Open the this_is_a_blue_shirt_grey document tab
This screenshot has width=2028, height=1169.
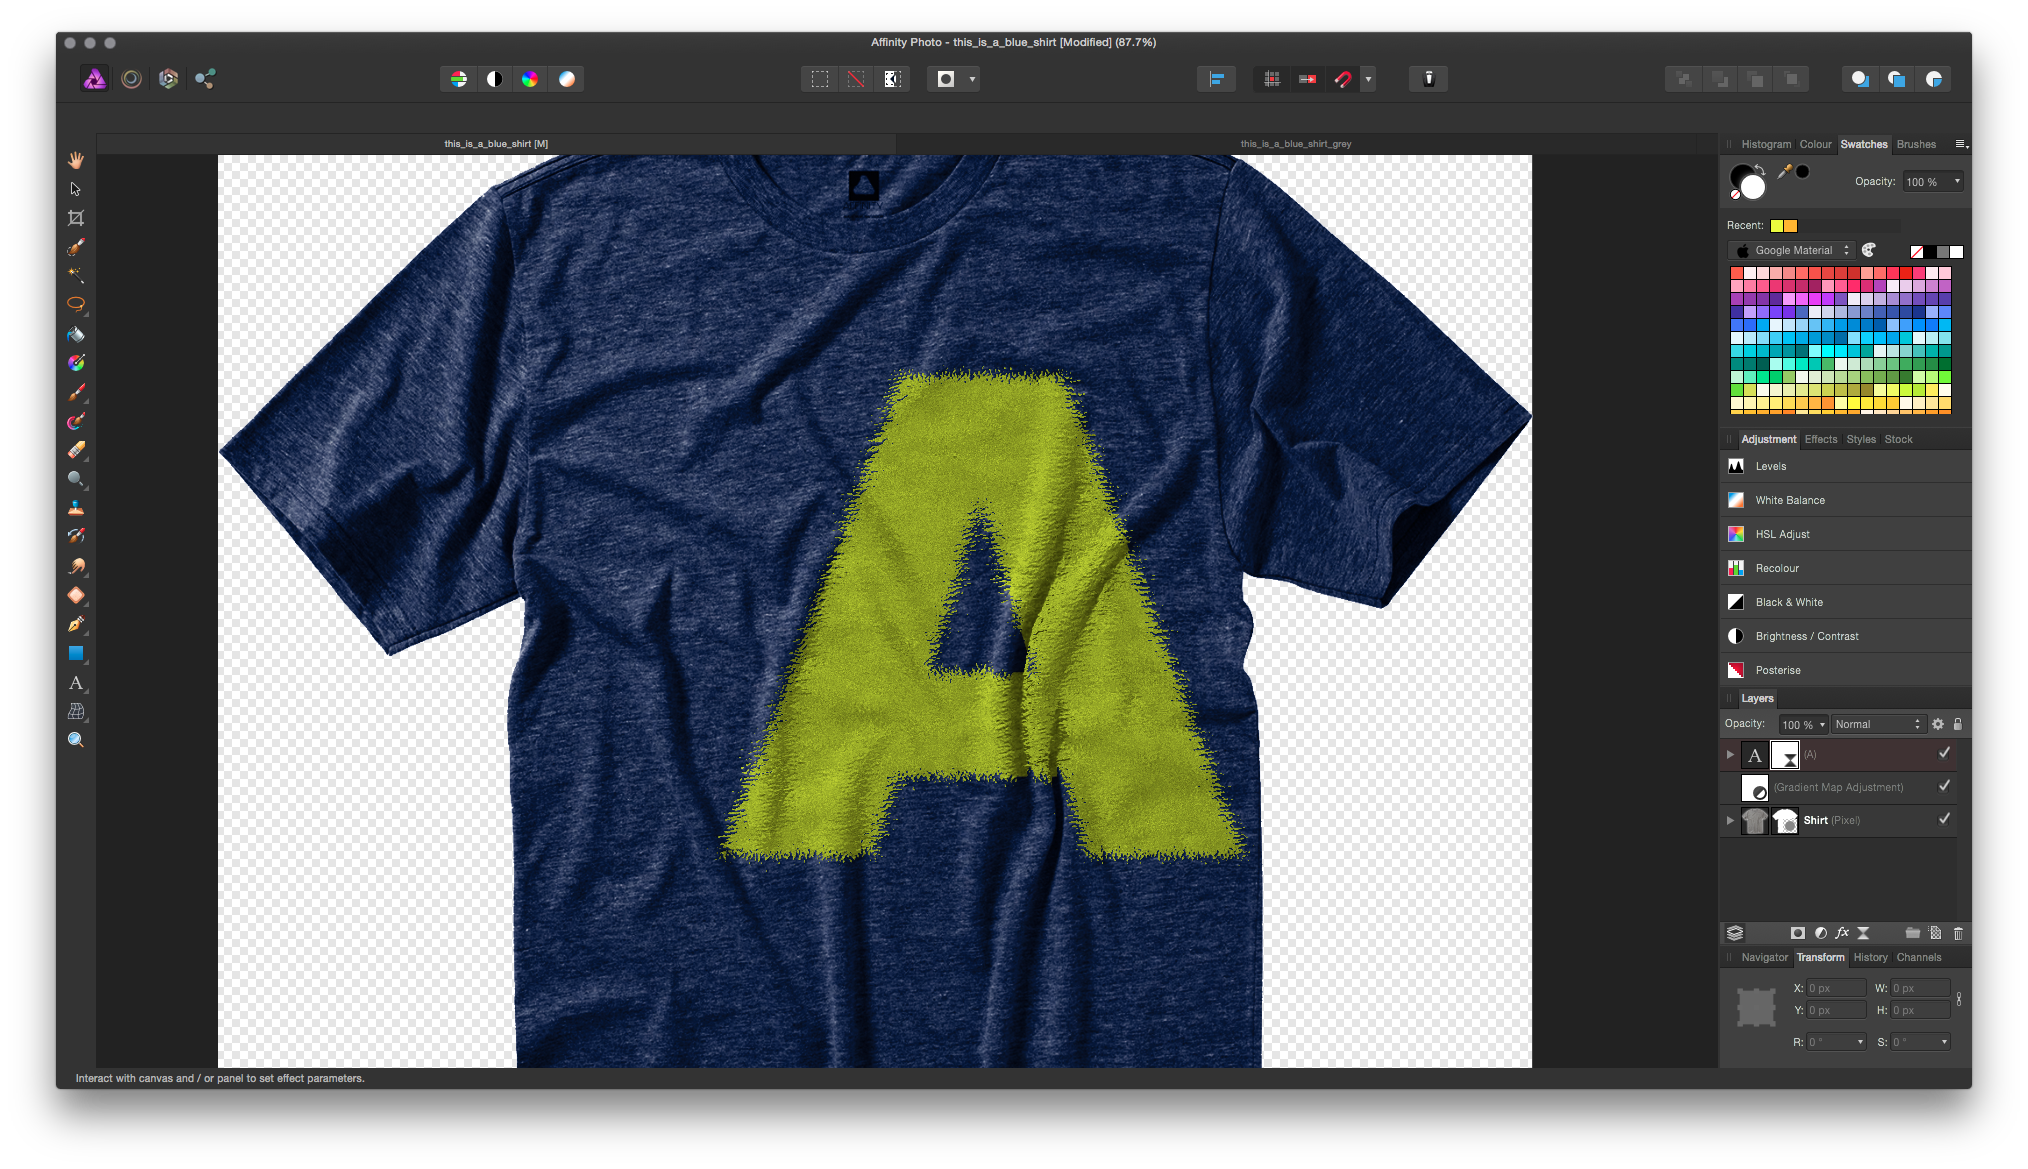click(1295, 144)
